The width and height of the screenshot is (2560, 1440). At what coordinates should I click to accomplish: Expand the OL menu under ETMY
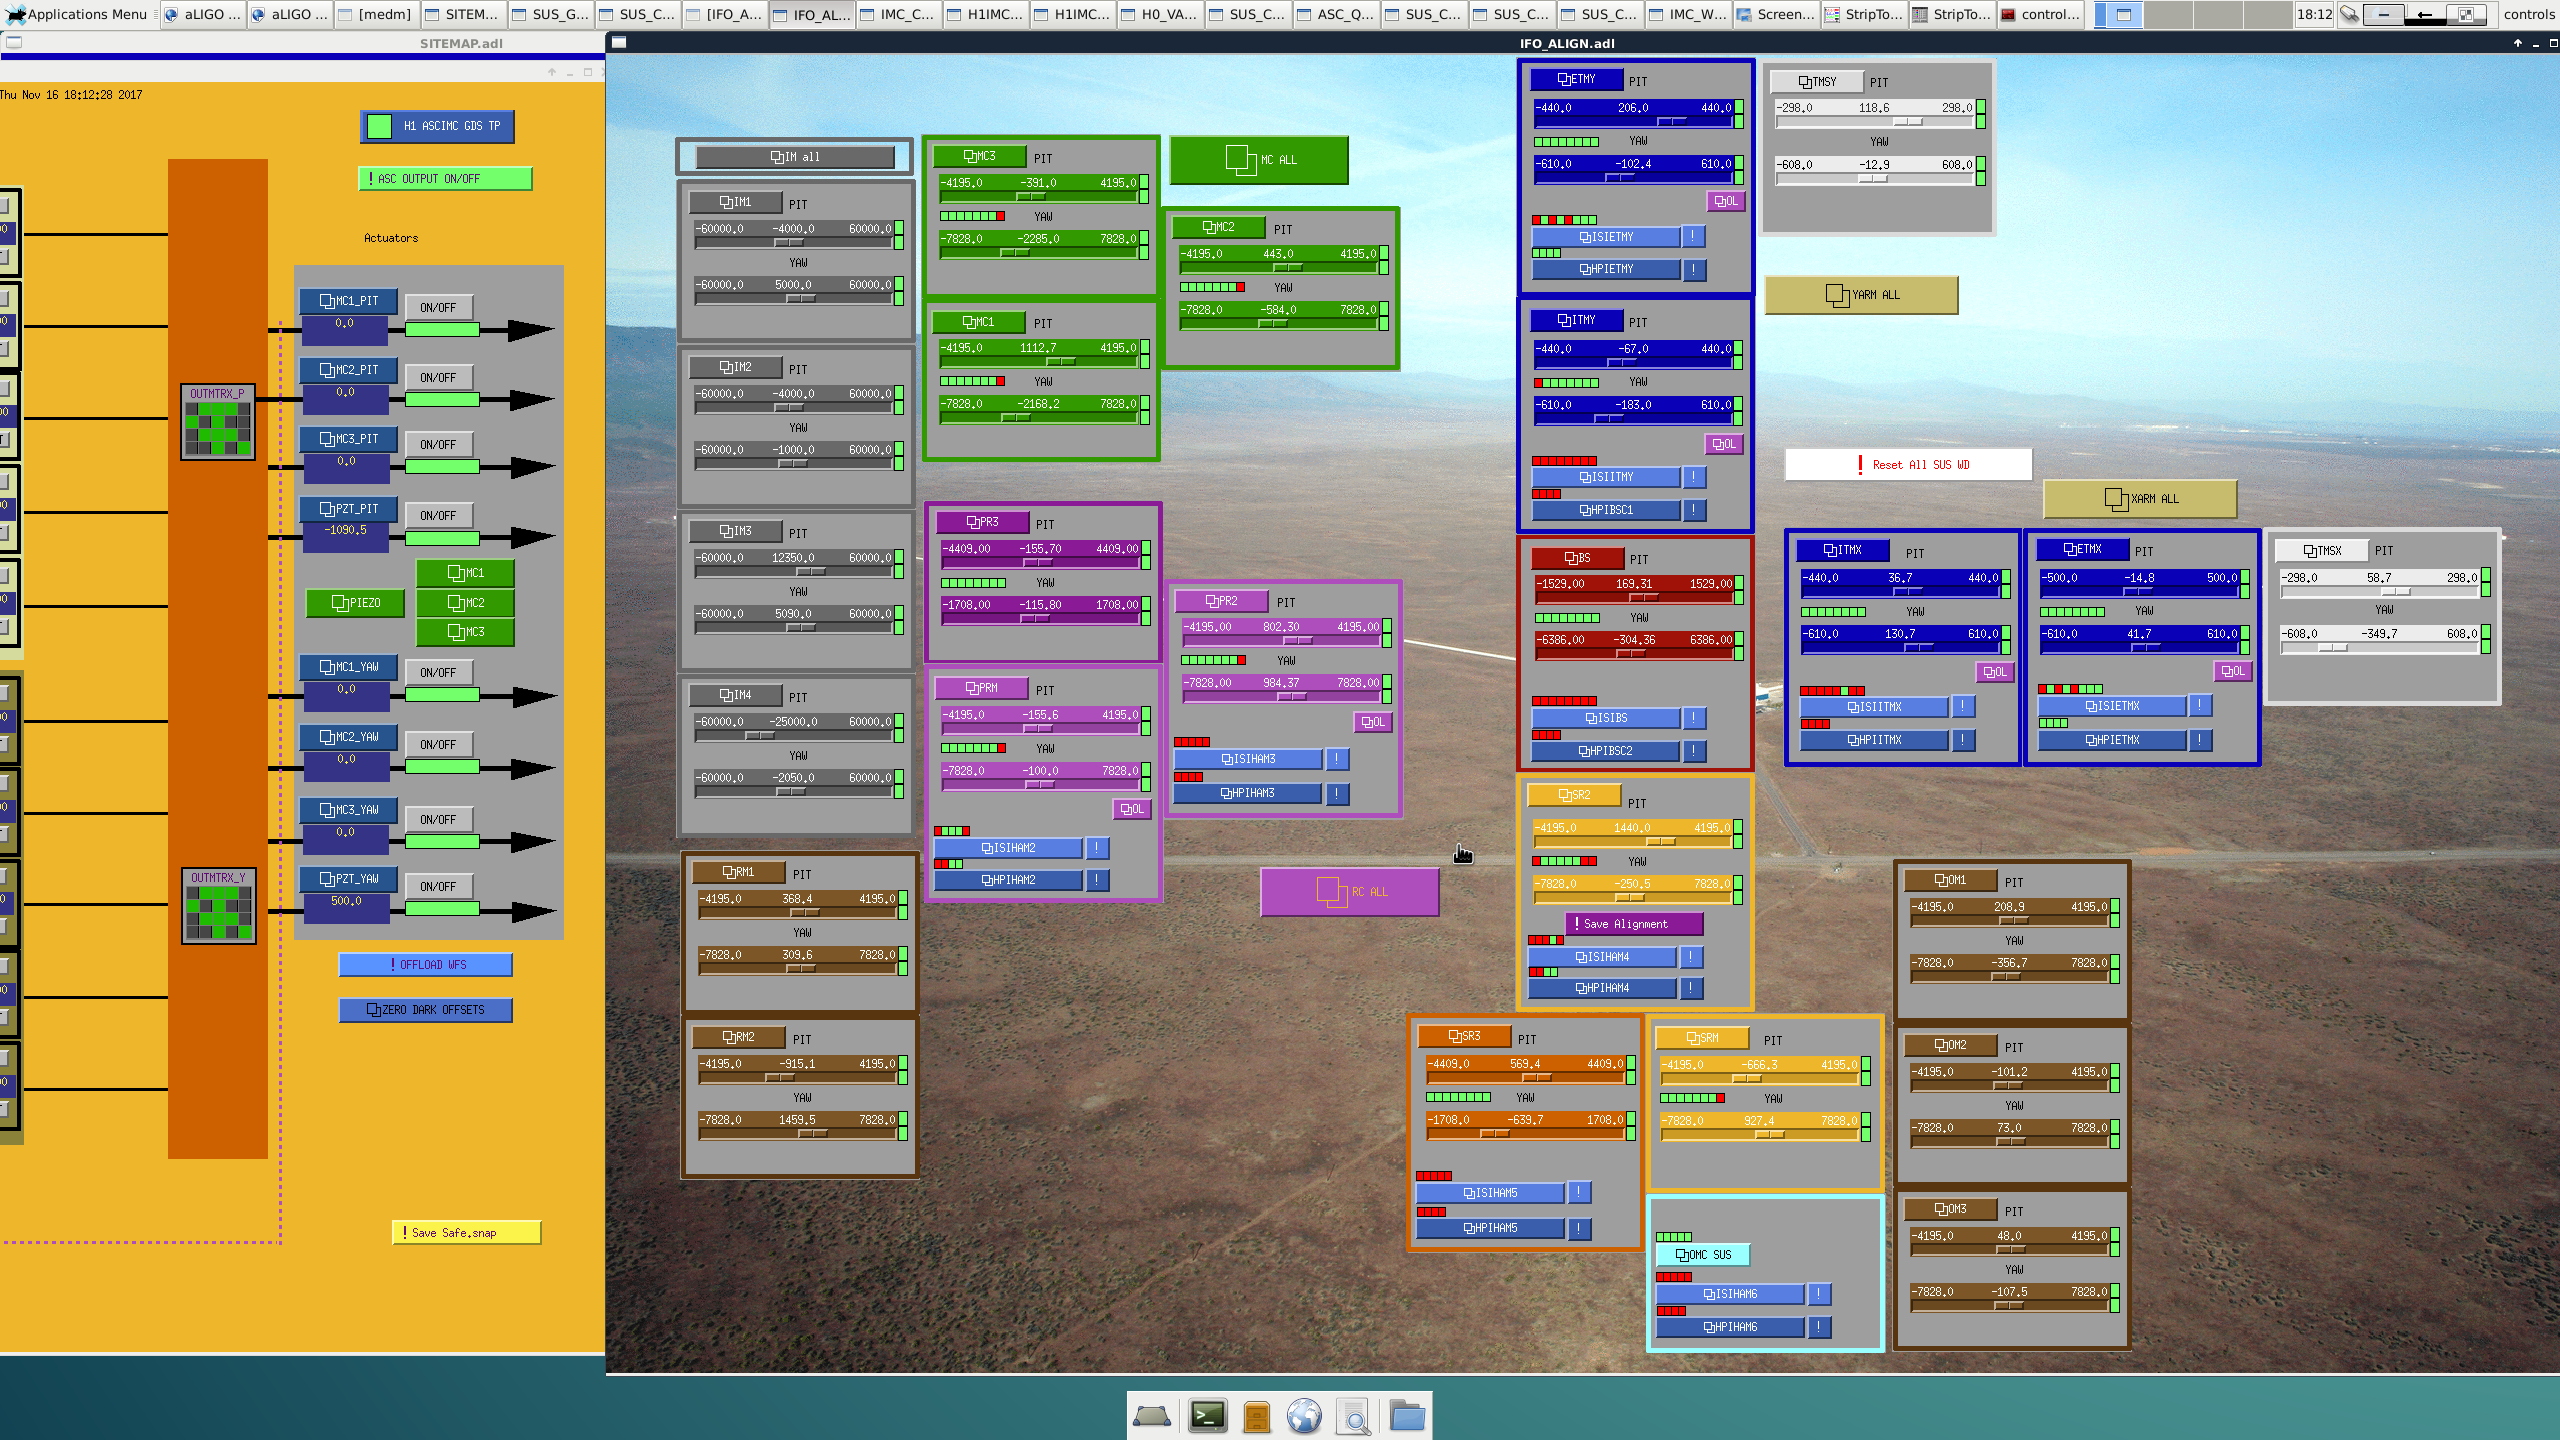(x=1726, y=201)
